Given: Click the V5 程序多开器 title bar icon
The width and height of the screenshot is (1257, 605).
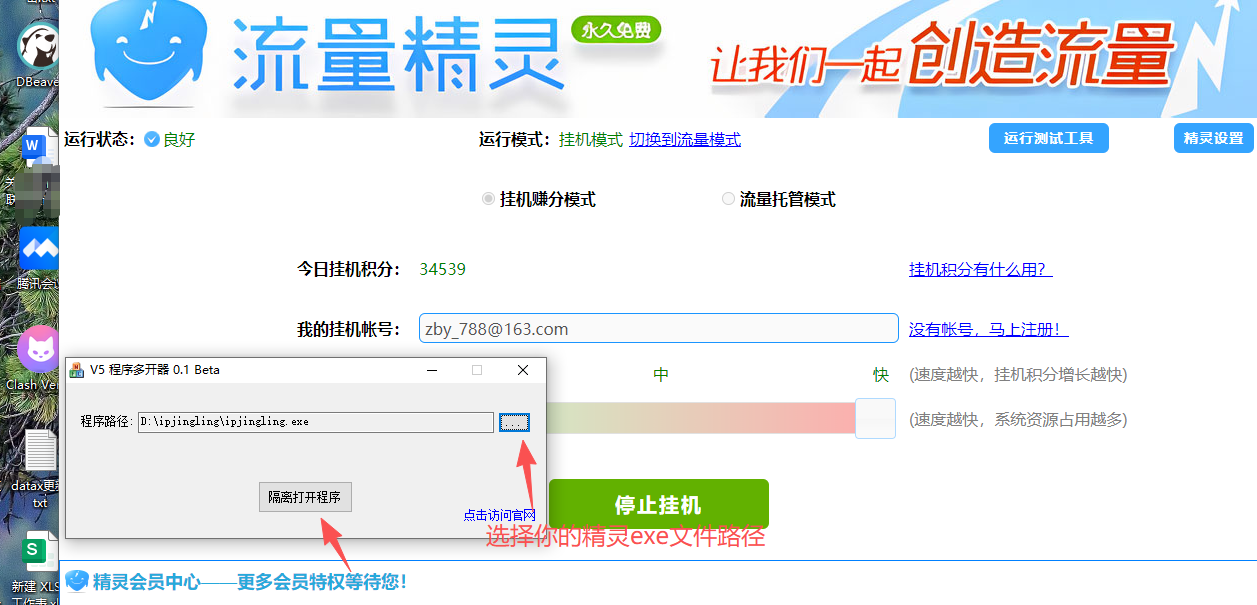Looking at the screenshot, I should coord(76,370).
